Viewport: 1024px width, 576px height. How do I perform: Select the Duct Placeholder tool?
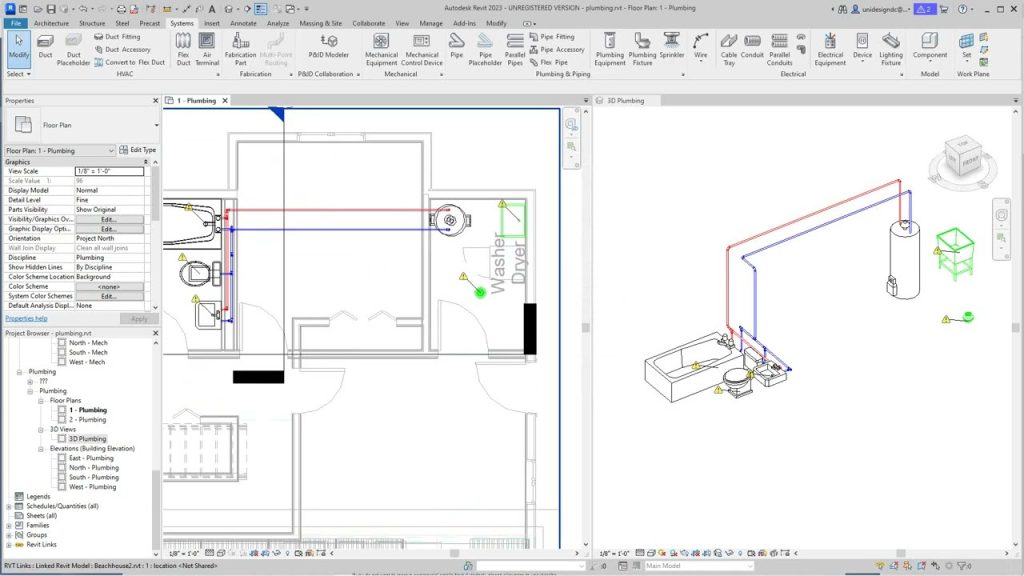(73, 49)
